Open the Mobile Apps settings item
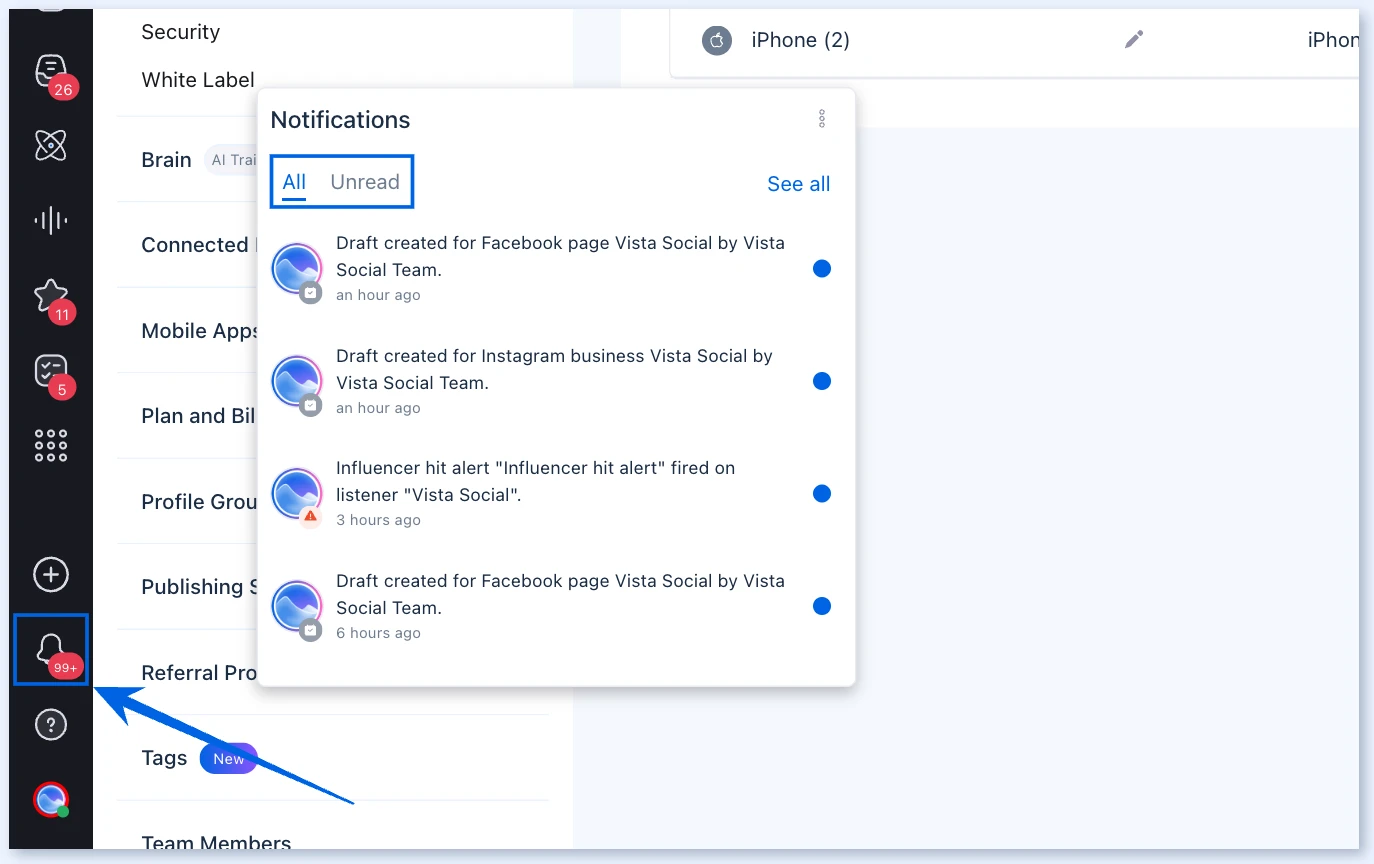Viewport: 1374px width, 864px height. click(x=200, y=331)
